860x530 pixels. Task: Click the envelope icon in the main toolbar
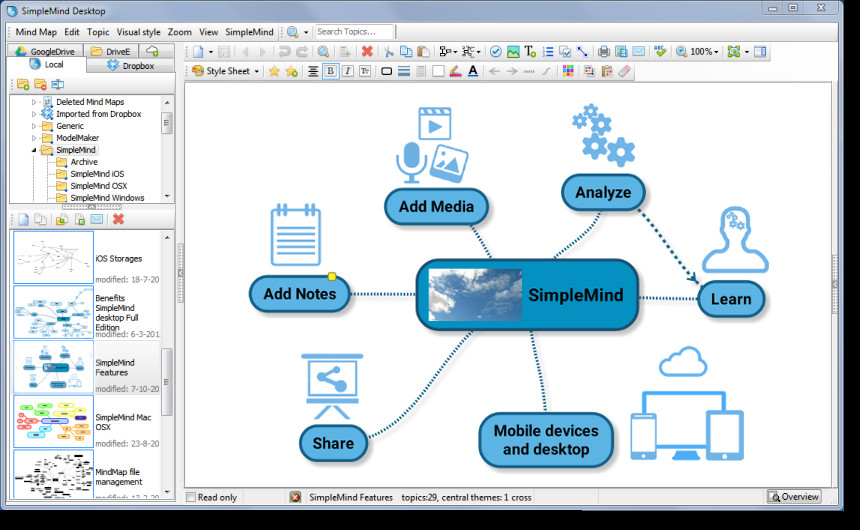639,52
